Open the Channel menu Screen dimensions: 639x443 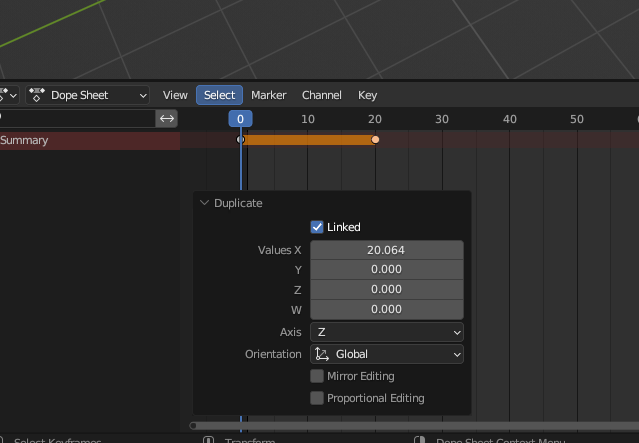(322, 95)
